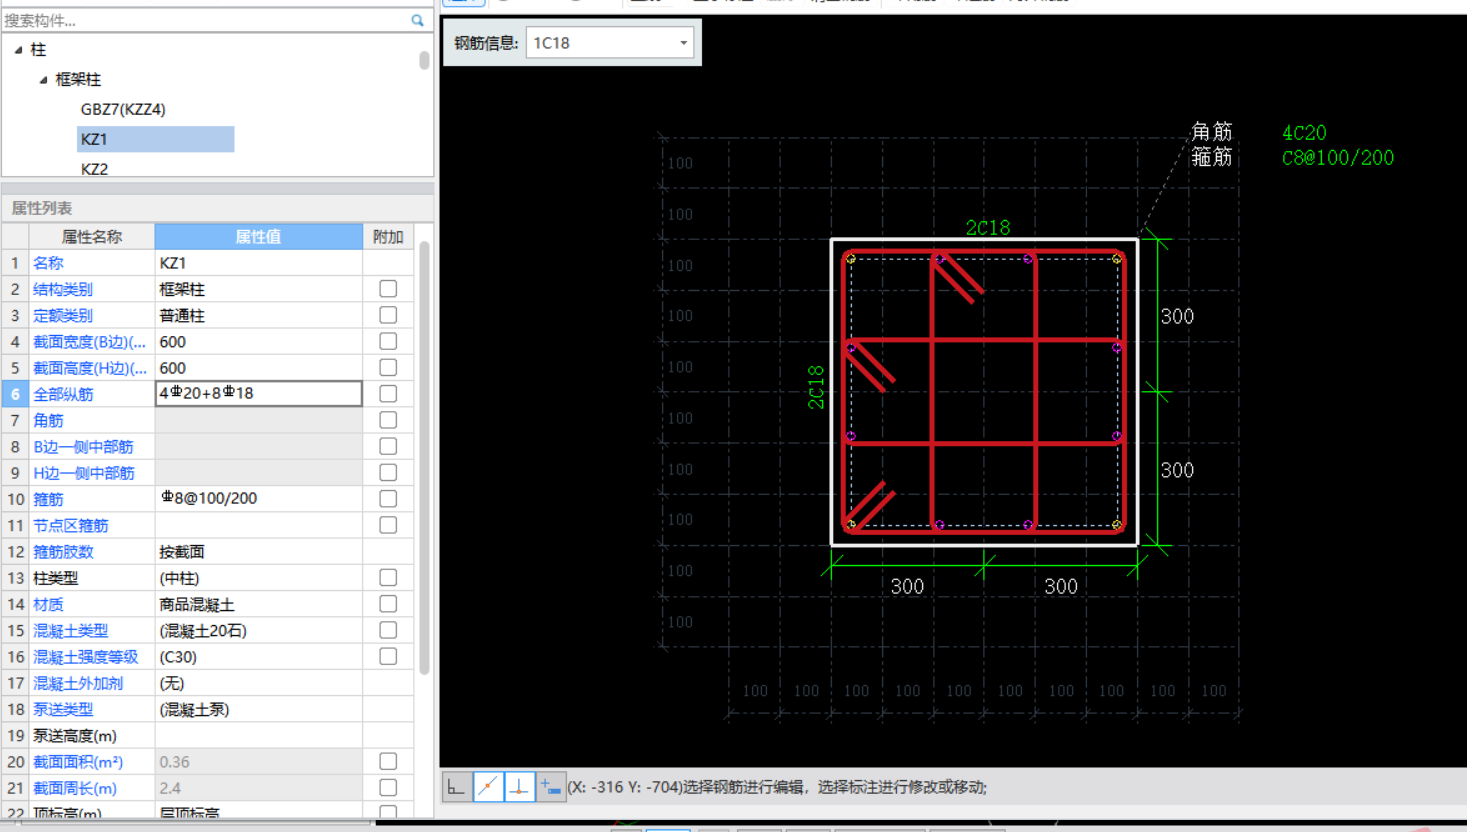Viewport: 1467px width, 832px height.
Task: Select the vertical left-side 2C18 rebar label
Action: pyautogui.click(x=816, y=387)
